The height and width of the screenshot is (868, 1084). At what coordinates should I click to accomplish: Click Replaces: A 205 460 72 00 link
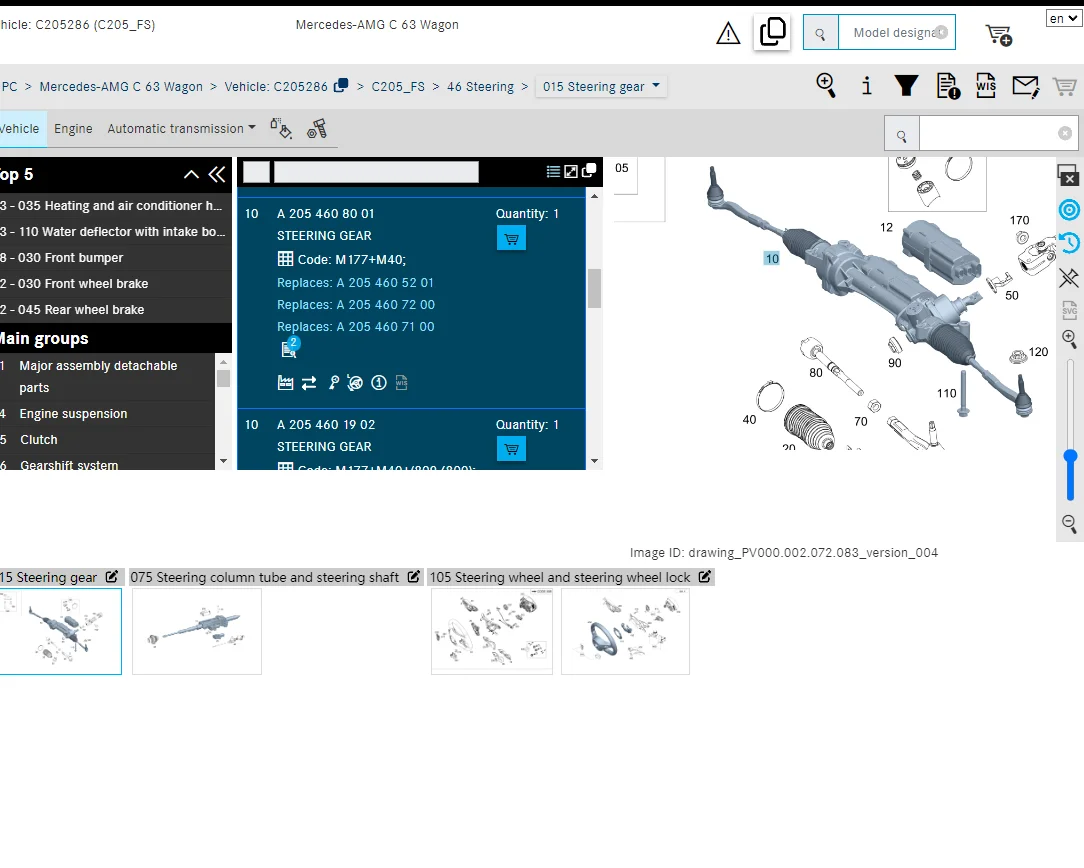[x=356, y=305]
